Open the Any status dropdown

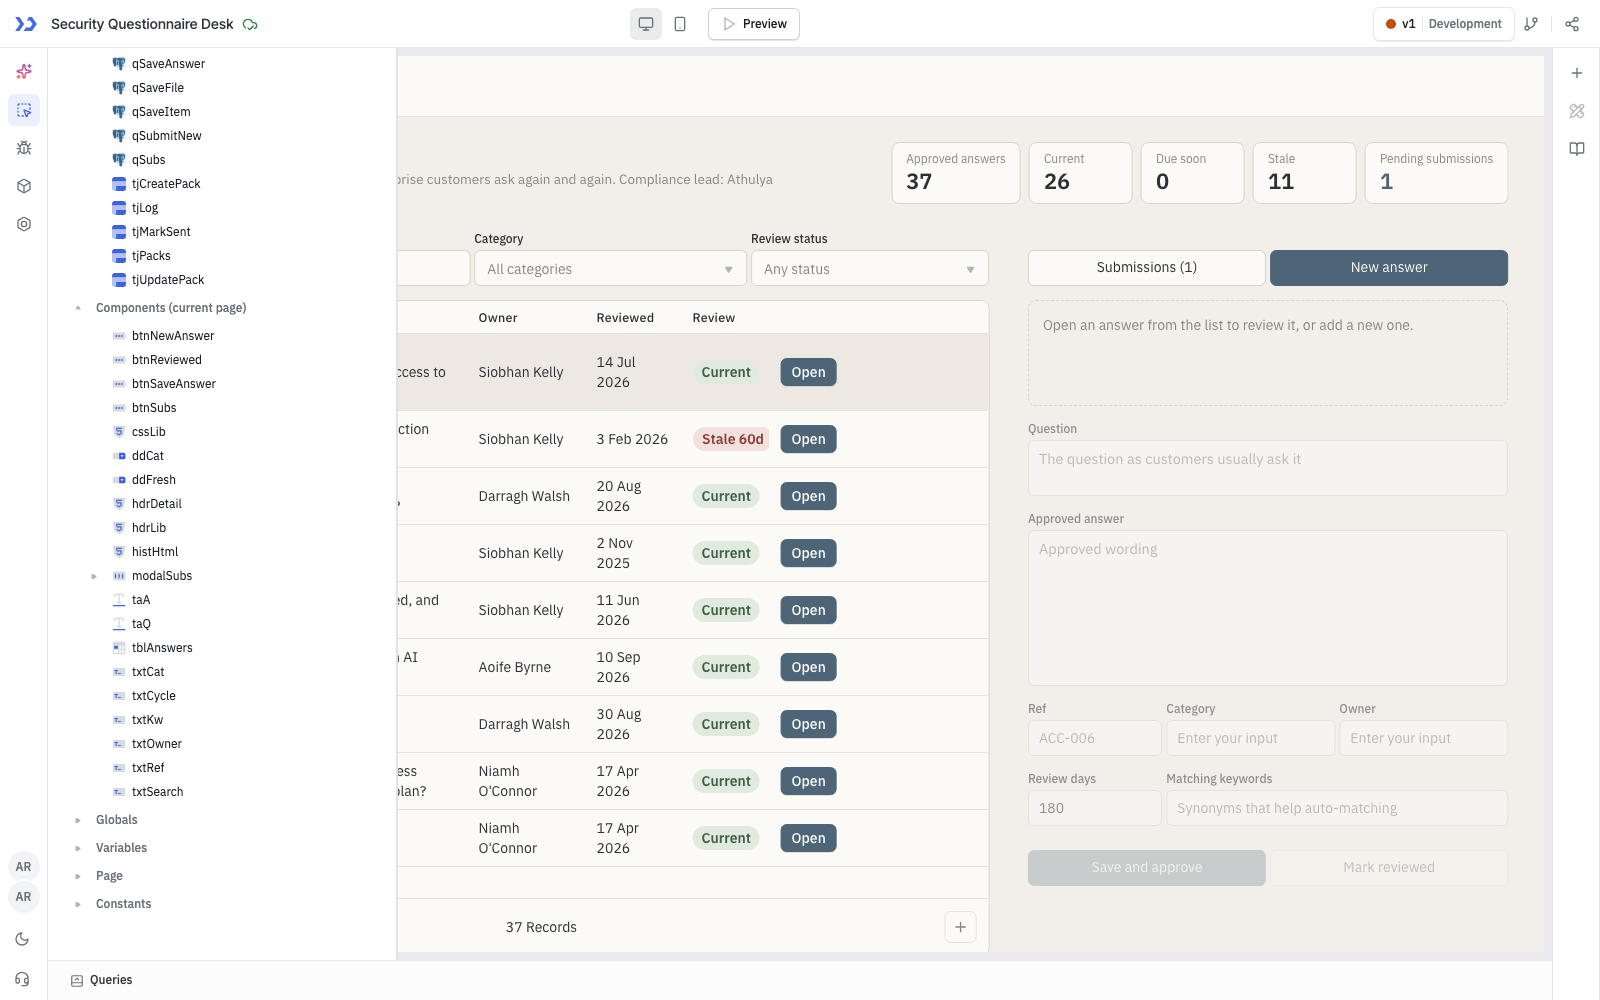[870, 269]
